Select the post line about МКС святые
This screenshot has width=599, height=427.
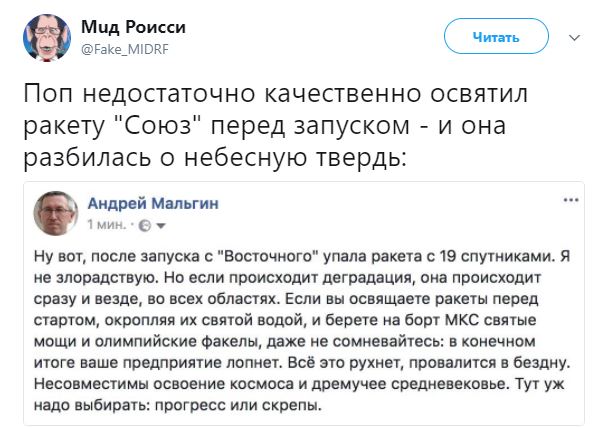(285, 320)
